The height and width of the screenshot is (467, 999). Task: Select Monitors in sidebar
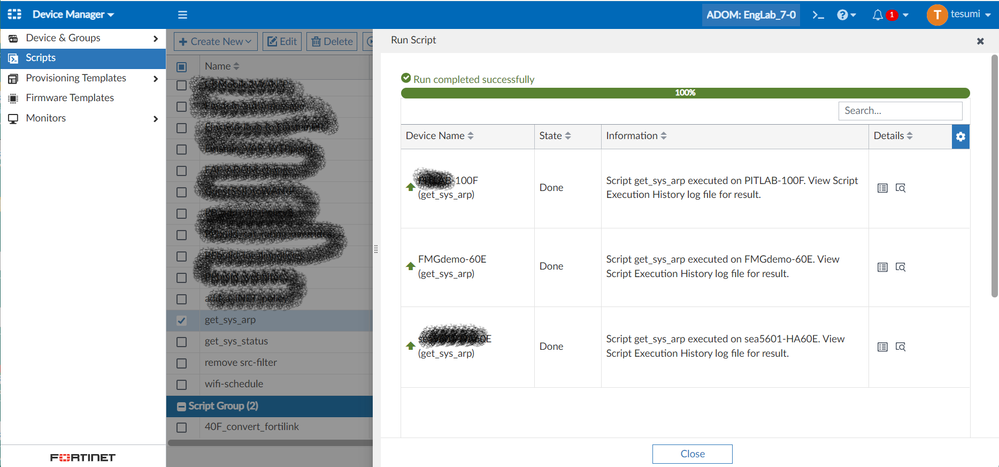click(83, 119)
